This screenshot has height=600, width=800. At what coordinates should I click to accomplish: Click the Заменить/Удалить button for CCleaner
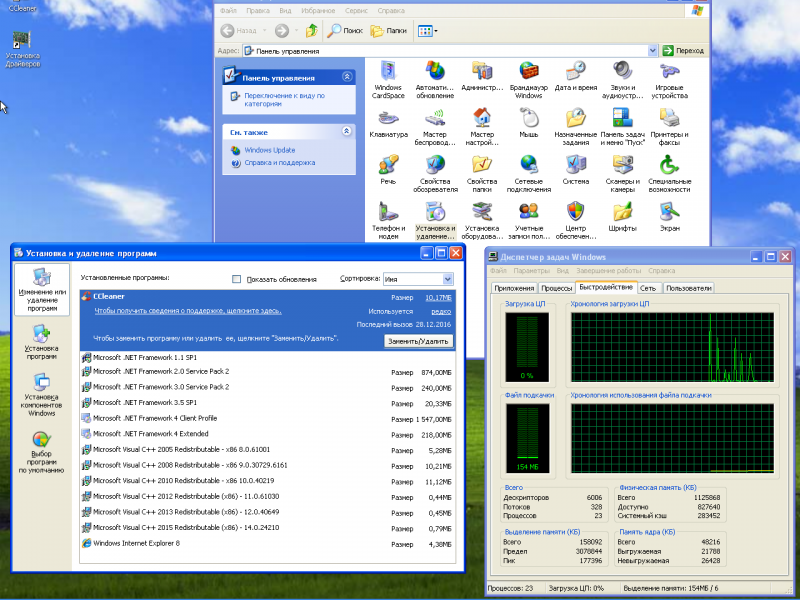coord(418,341)
